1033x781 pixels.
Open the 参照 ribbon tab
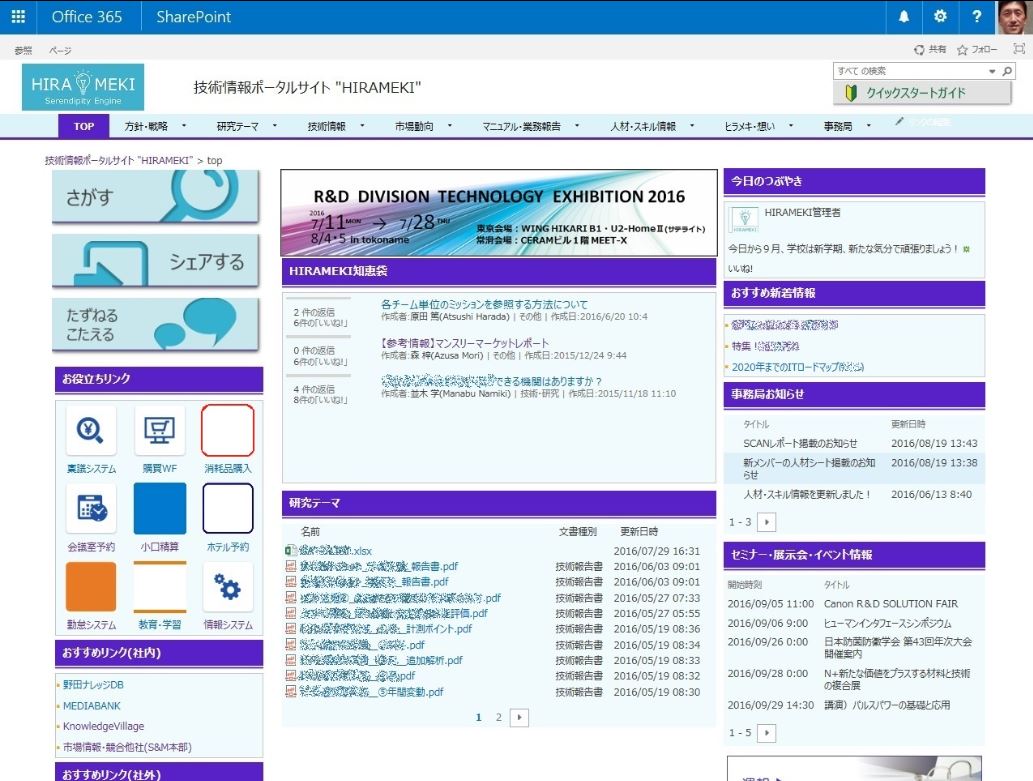pos(24,50)
